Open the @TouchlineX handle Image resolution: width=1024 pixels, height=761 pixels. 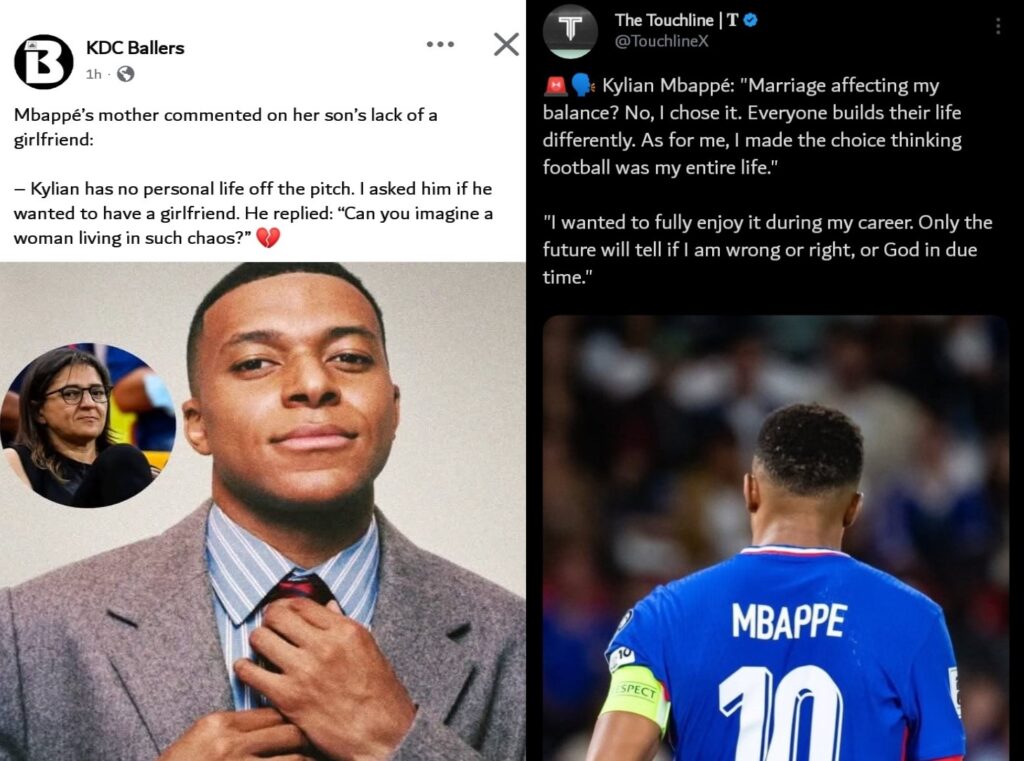[661, 41]
